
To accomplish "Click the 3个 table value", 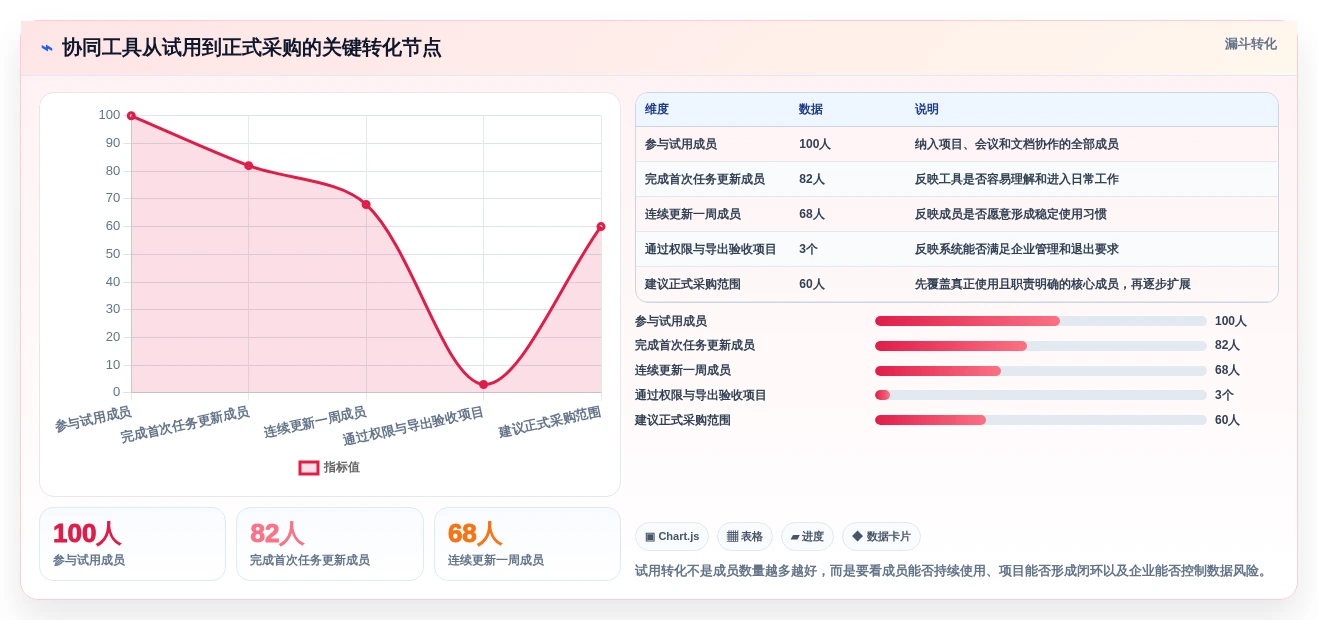I will [x=808, y=249].
